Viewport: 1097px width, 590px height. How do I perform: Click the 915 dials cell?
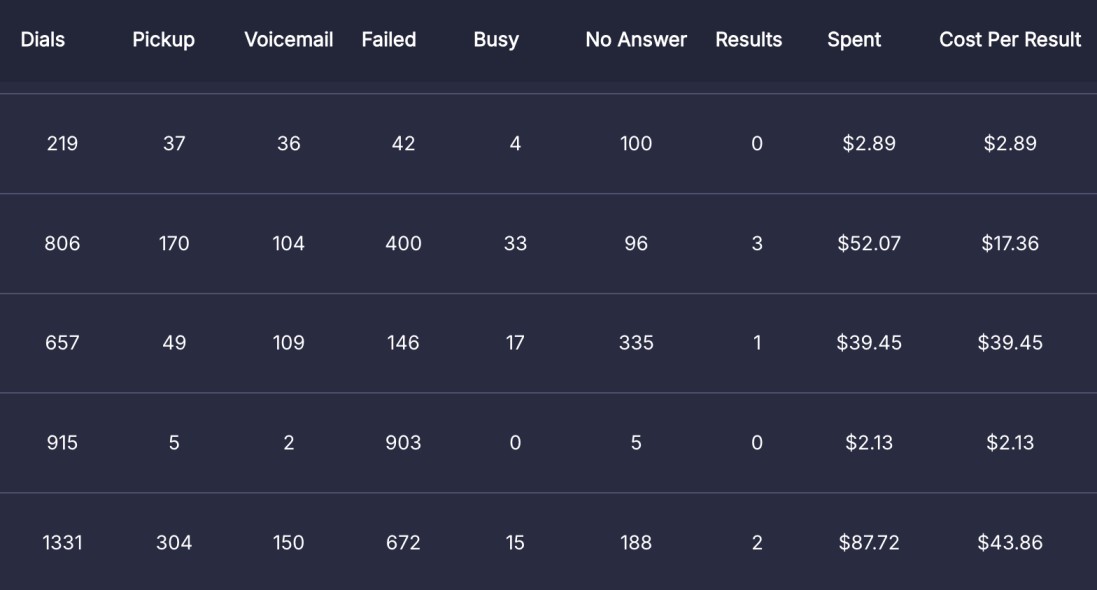62,443
